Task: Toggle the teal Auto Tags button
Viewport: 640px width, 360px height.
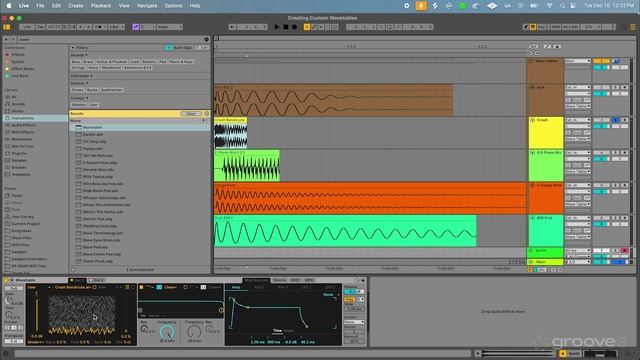Action: [x=169, y=48]
